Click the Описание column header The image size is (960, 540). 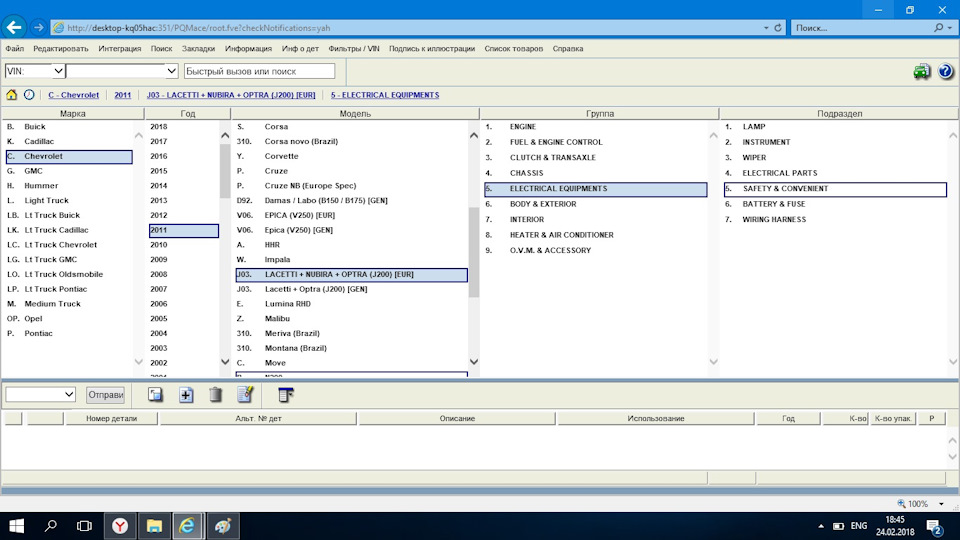click(457, 419)
